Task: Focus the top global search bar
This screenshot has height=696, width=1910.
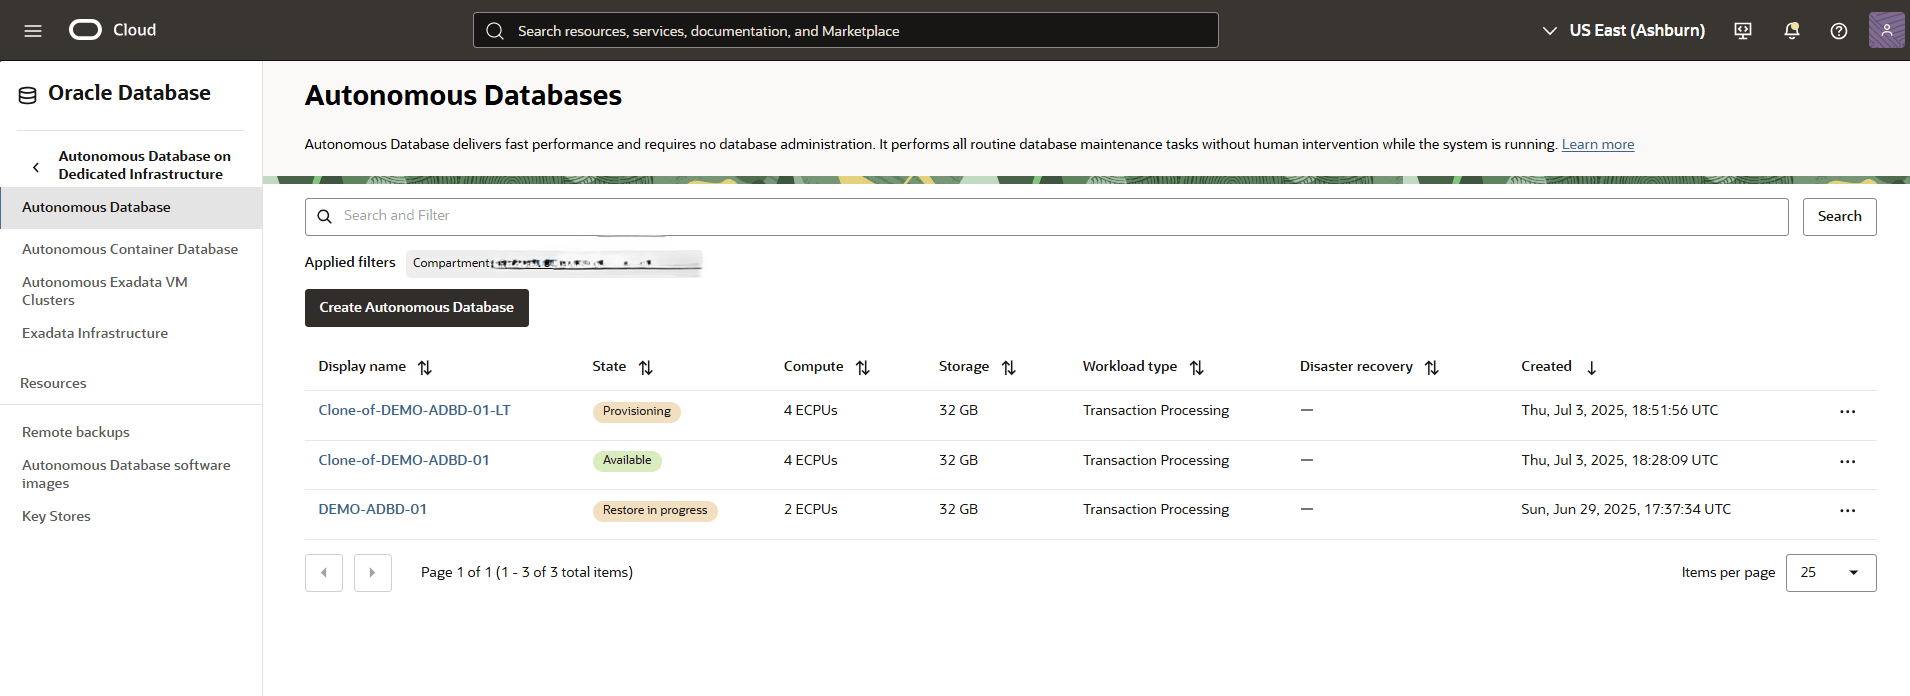Action: point(845,30)
